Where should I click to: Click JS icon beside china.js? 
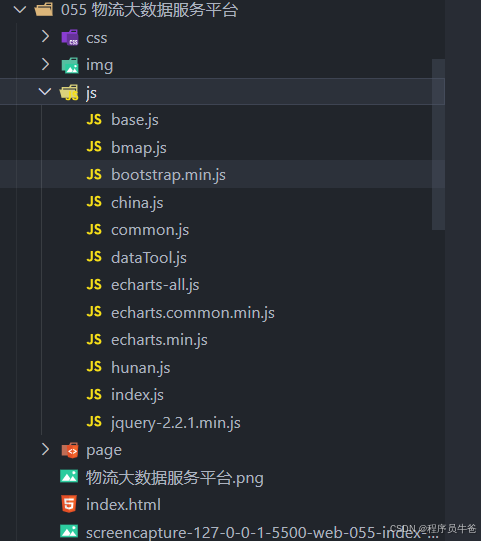(x=94, y=202)
